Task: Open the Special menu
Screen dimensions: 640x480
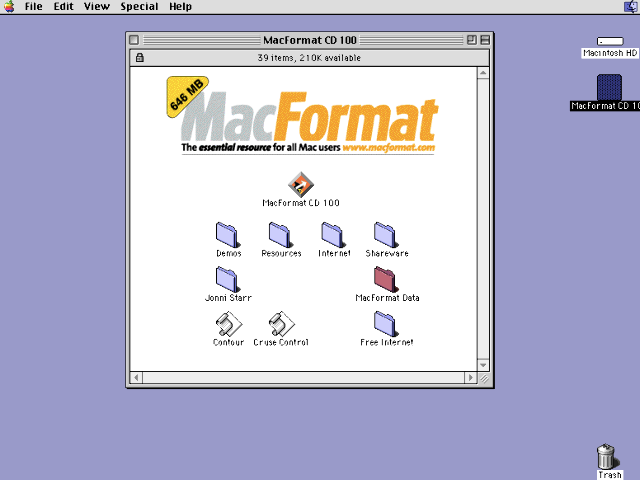Action: pyautogui.click(x=139, y=7)
